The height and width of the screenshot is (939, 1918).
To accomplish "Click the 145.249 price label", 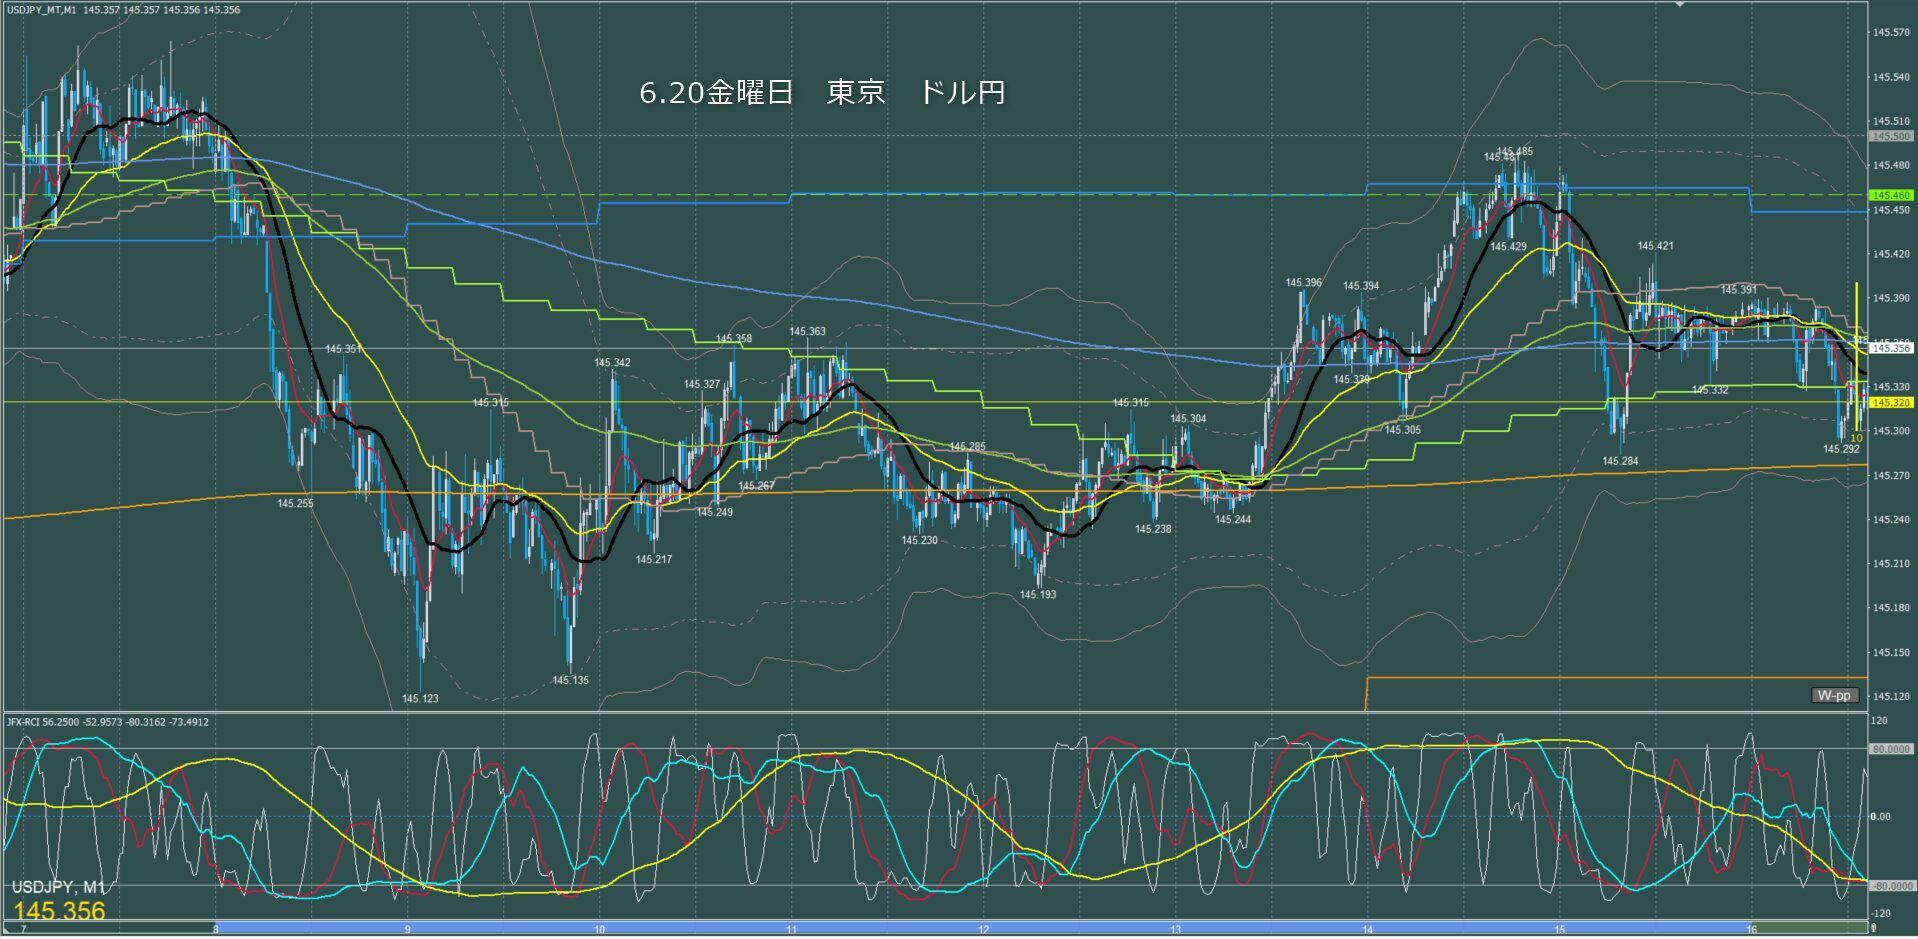I will [715, 512].
